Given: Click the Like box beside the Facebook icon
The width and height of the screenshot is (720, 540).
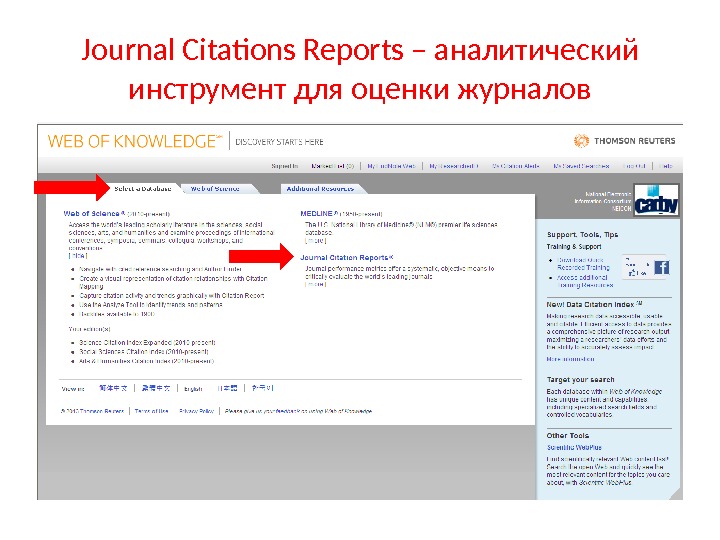Looking at the screenshot, I should click(637, 267).
